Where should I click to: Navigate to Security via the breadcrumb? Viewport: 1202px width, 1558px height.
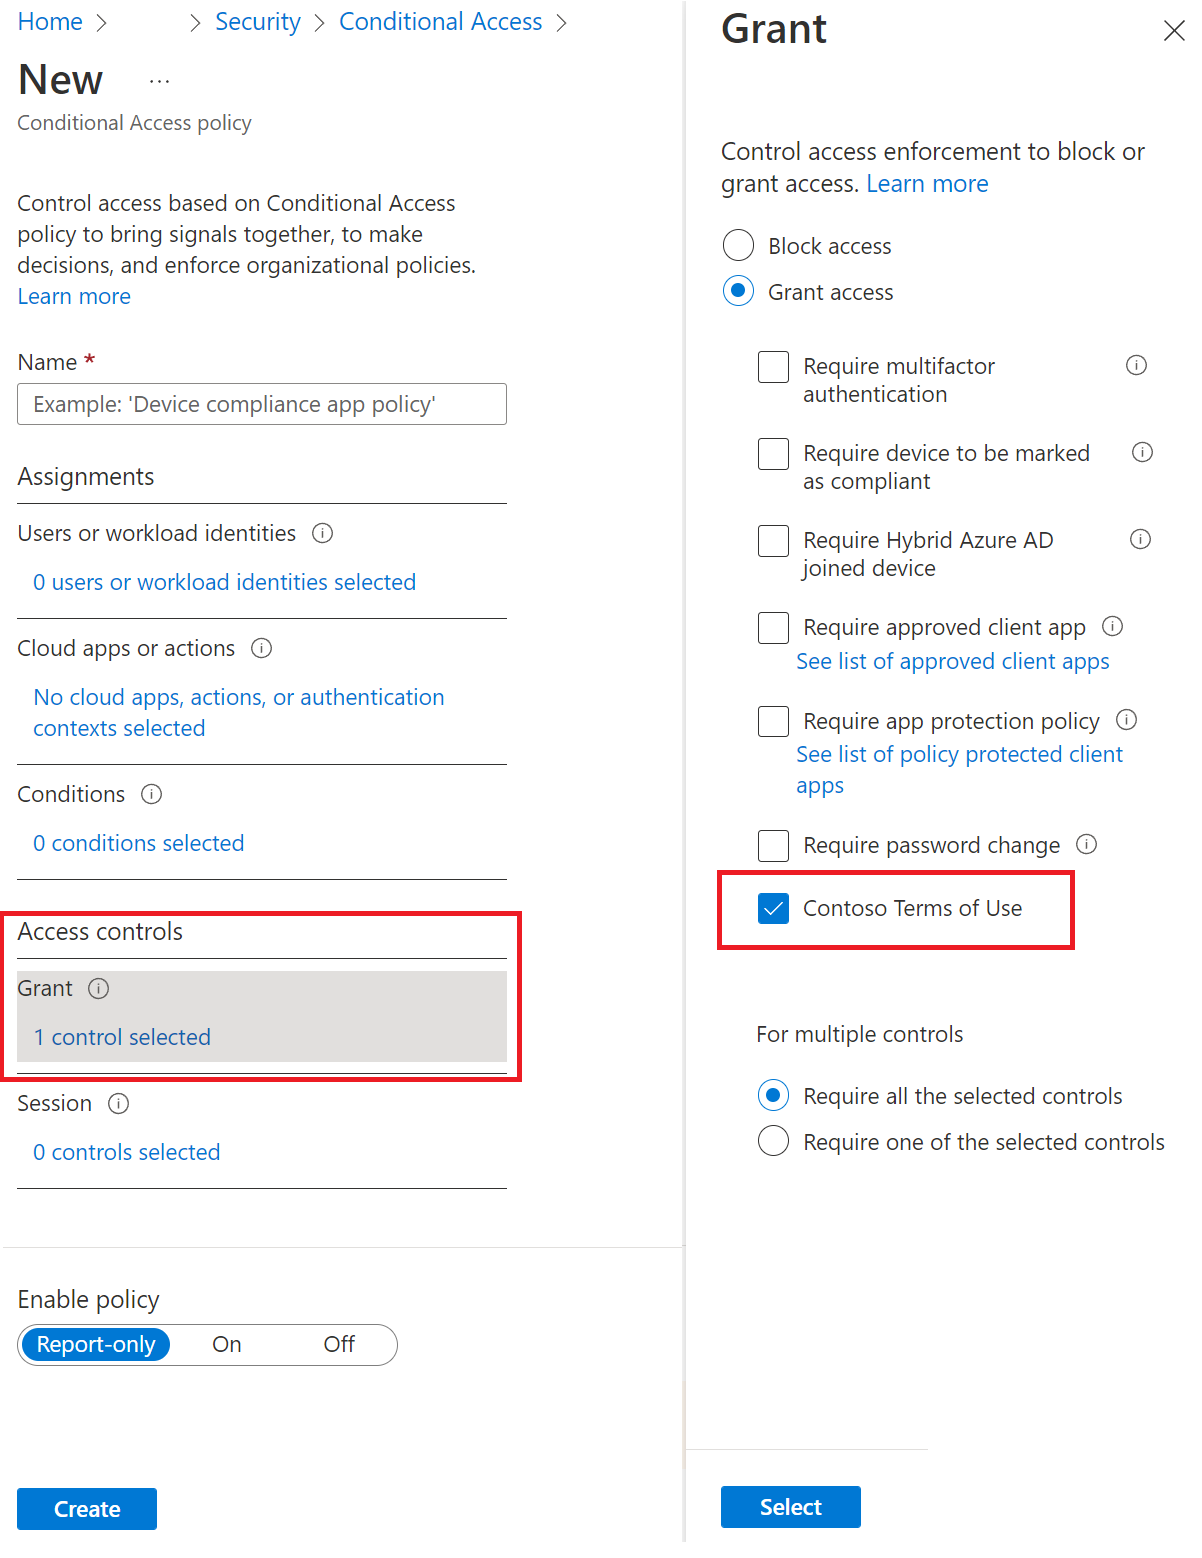(257, 21)
